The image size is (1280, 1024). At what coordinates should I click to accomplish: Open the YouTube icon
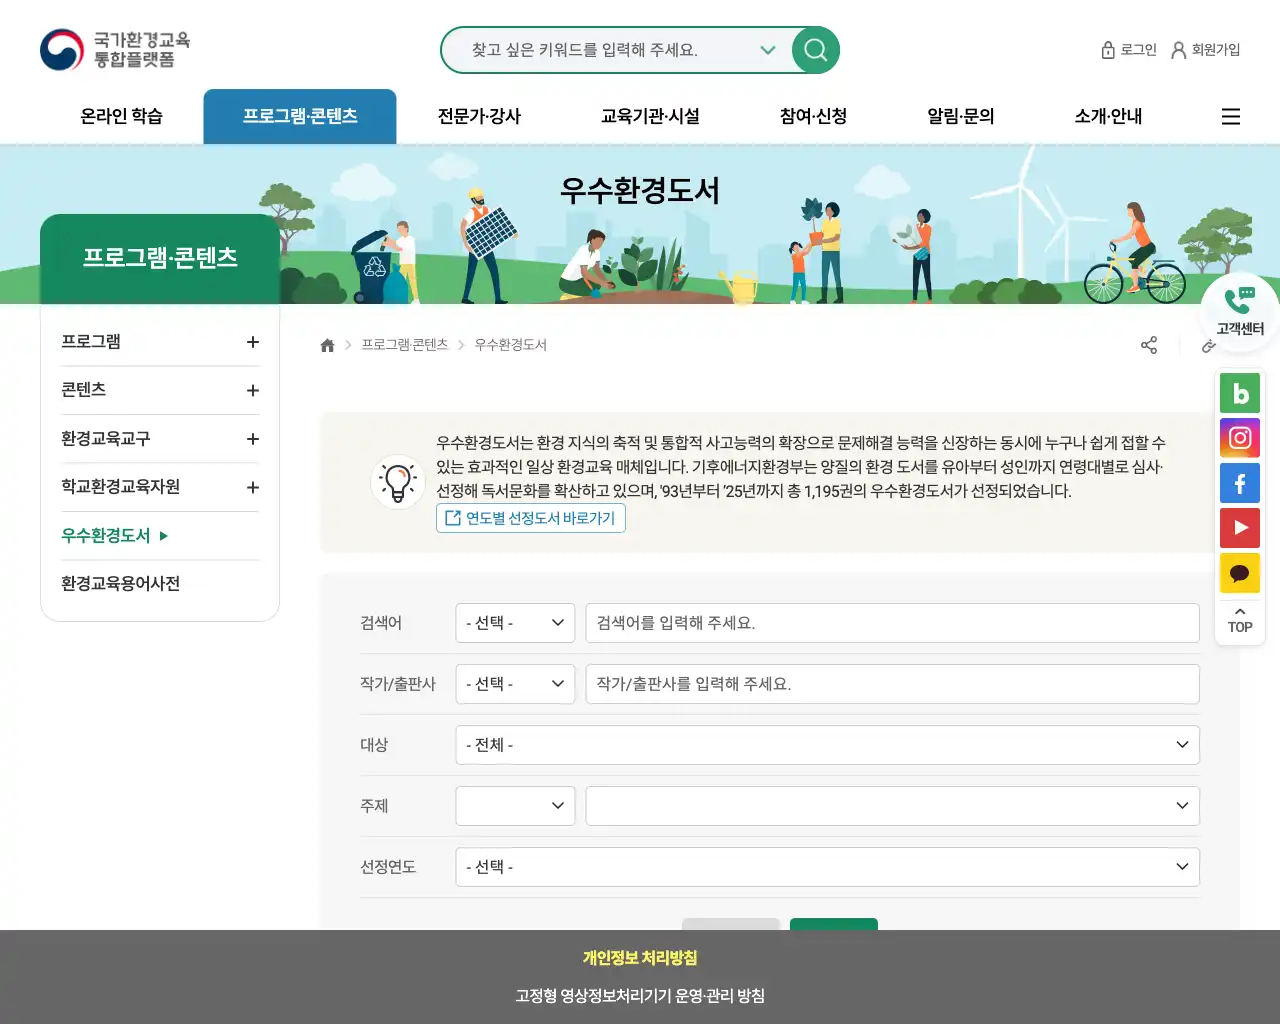pos(1240,528)
